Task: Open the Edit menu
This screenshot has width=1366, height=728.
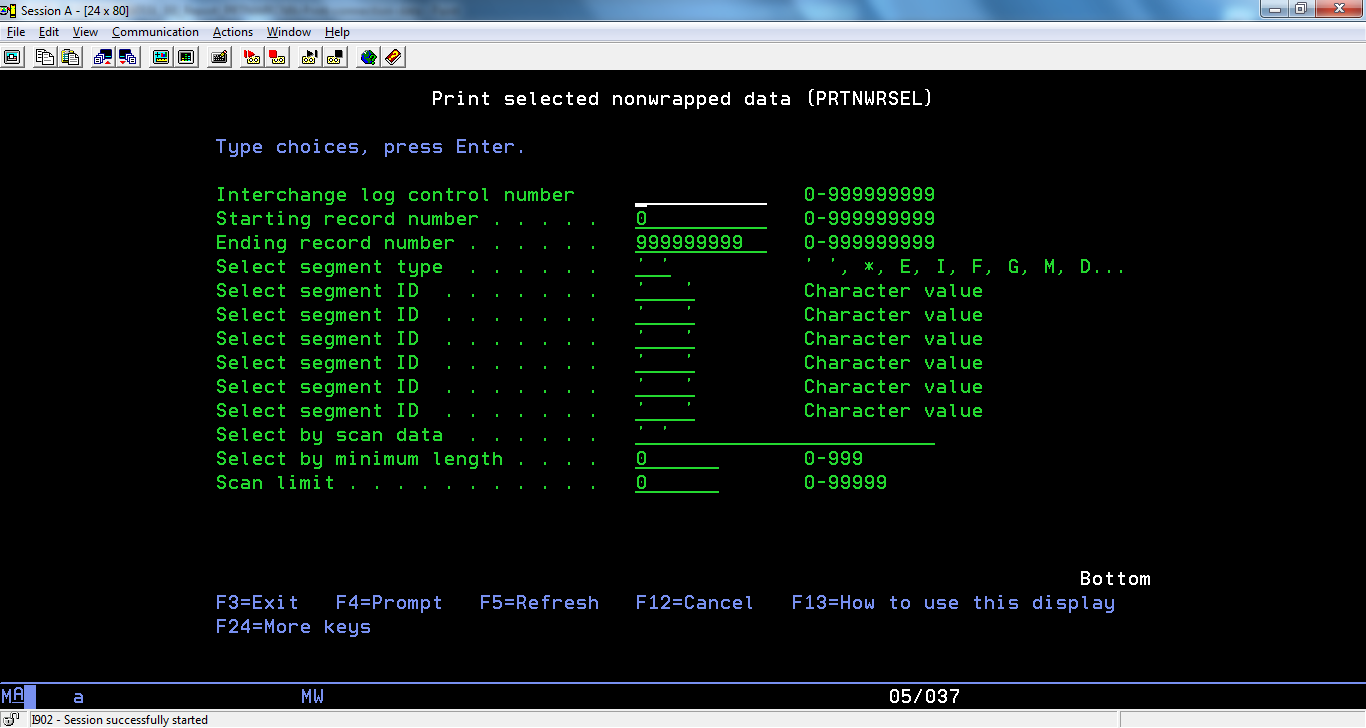Action: pos(49,32)
